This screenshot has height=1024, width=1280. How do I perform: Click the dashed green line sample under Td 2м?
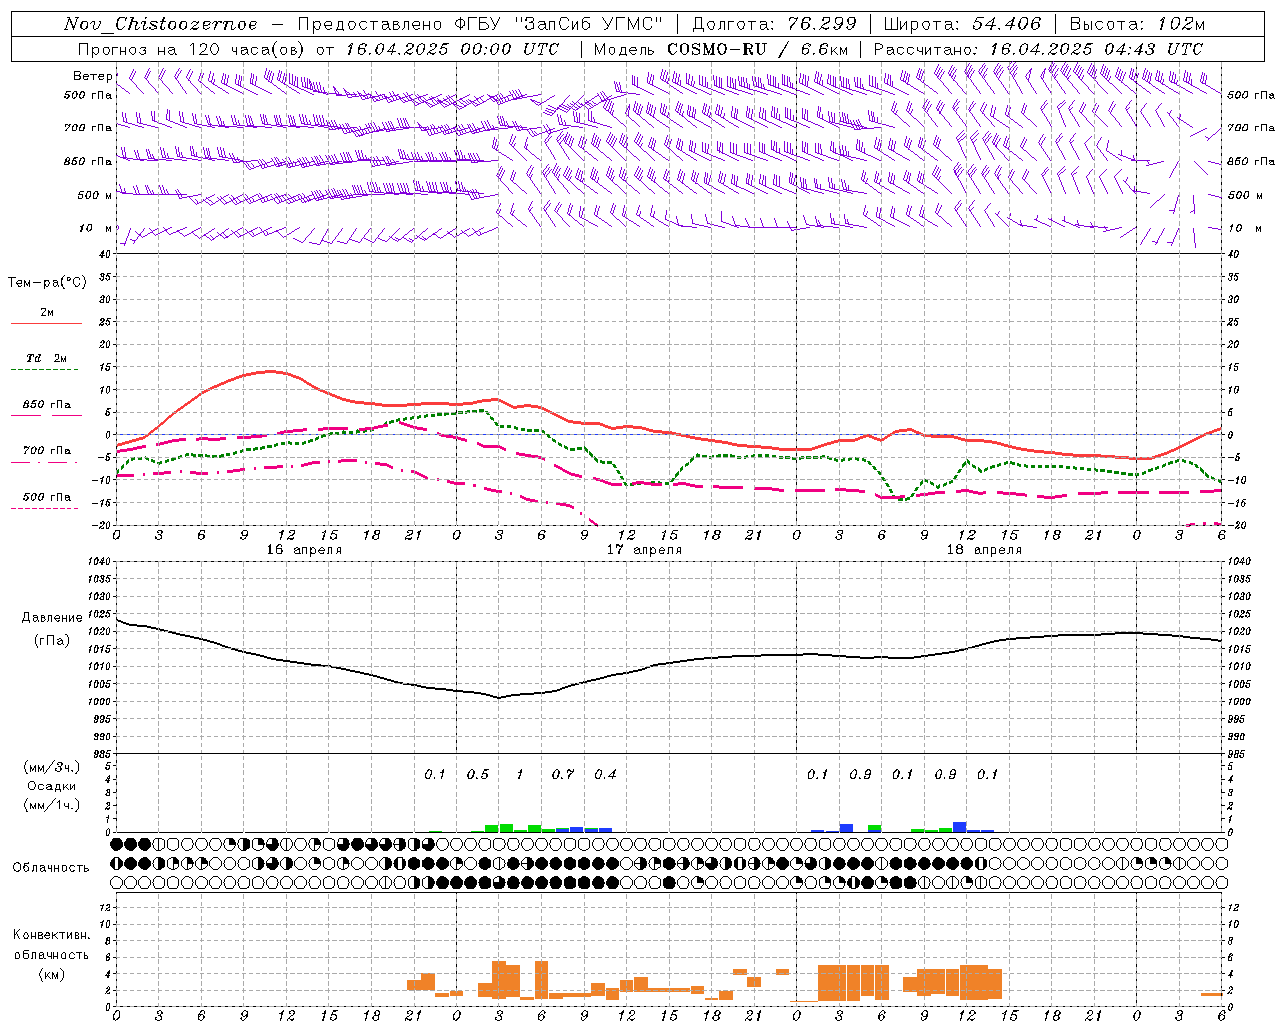tap(45, 369)
